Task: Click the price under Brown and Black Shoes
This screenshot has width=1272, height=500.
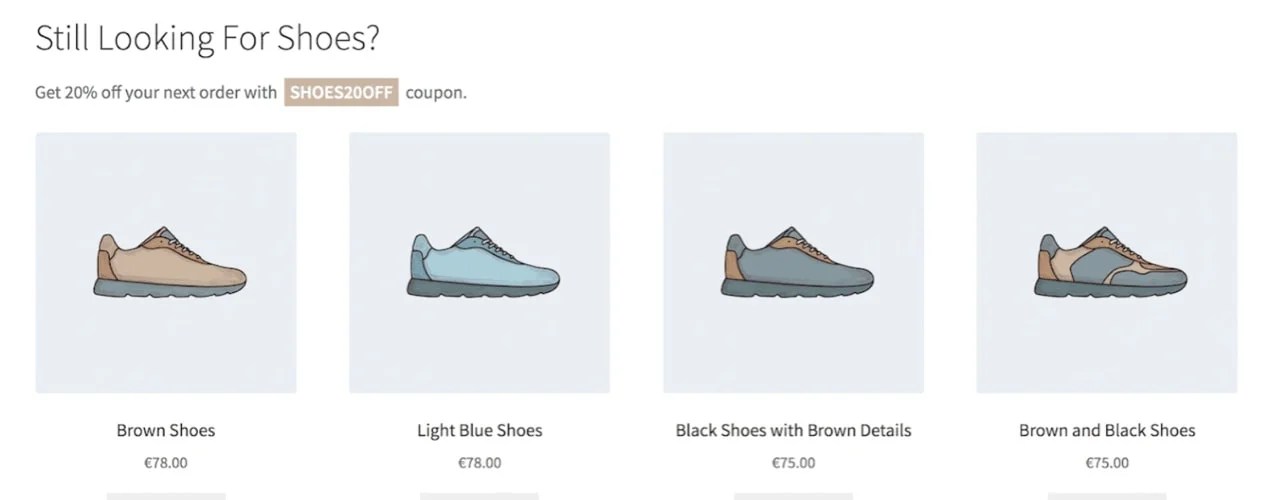Action: (1106, 463)
